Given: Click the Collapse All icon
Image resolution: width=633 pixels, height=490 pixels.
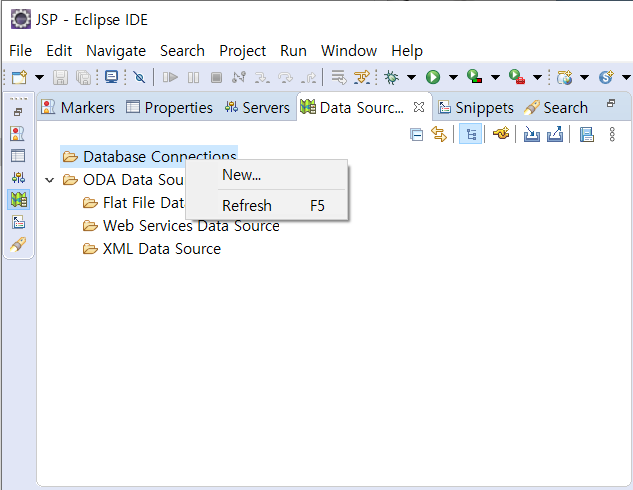Looking at the screenshot, I should [416, 134].
